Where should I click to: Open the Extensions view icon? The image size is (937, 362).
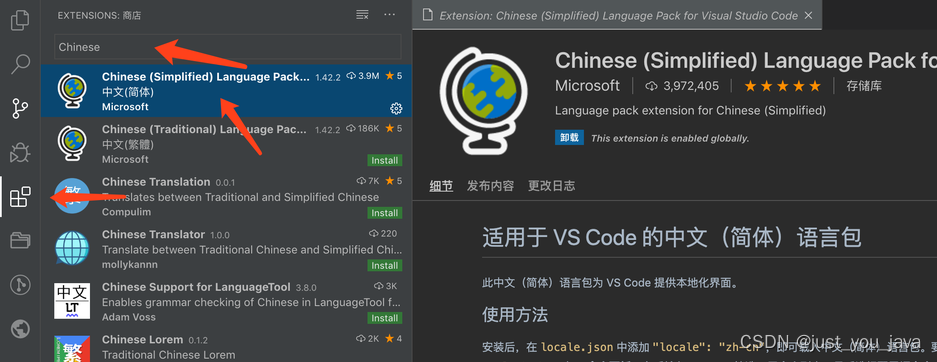tap(20, 197)
